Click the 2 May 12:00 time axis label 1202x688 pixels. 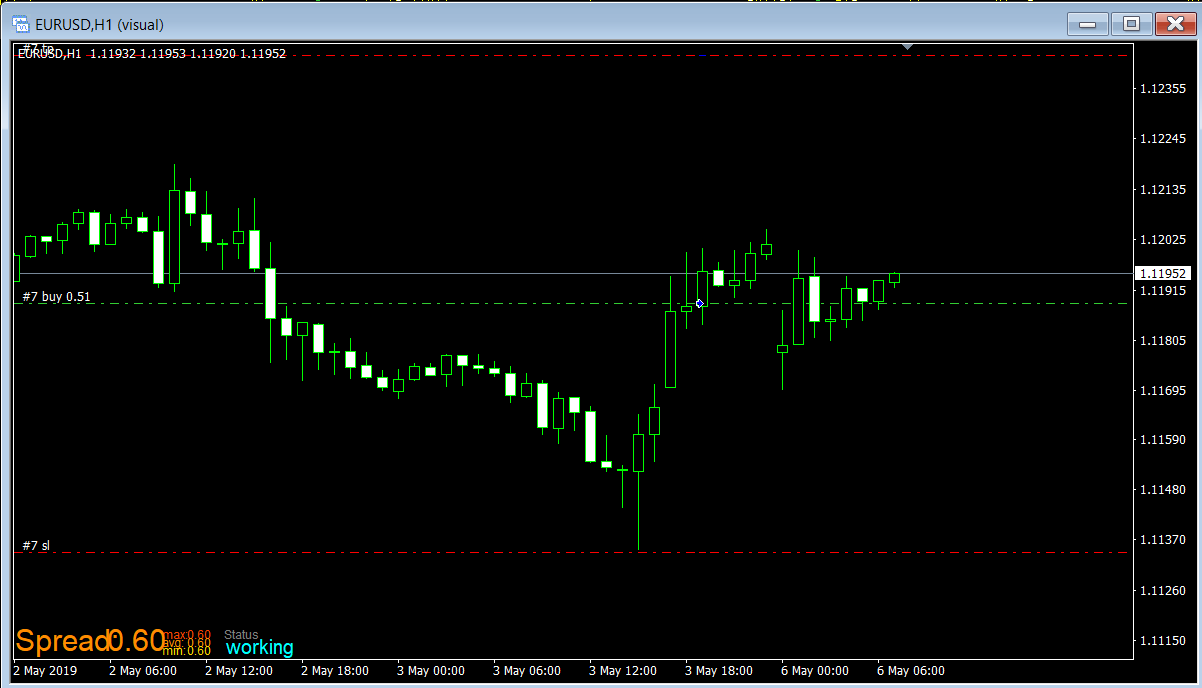(238, 671)
